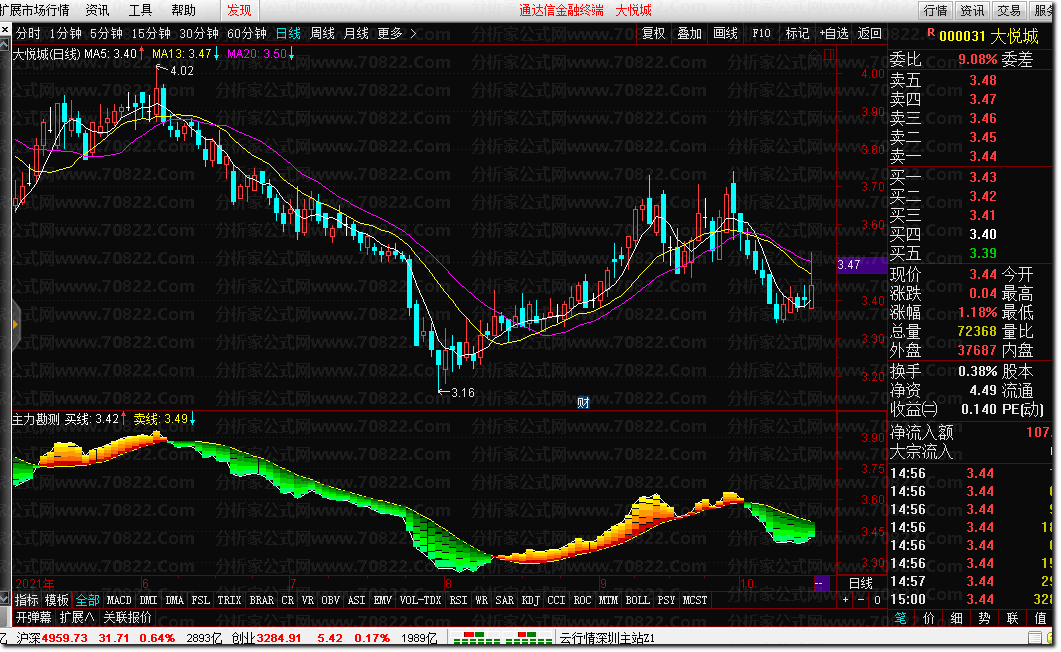The height and width of the screenshot is (652, 1061).
Task: Click the 返回 back button
Action: click(870, 33)
